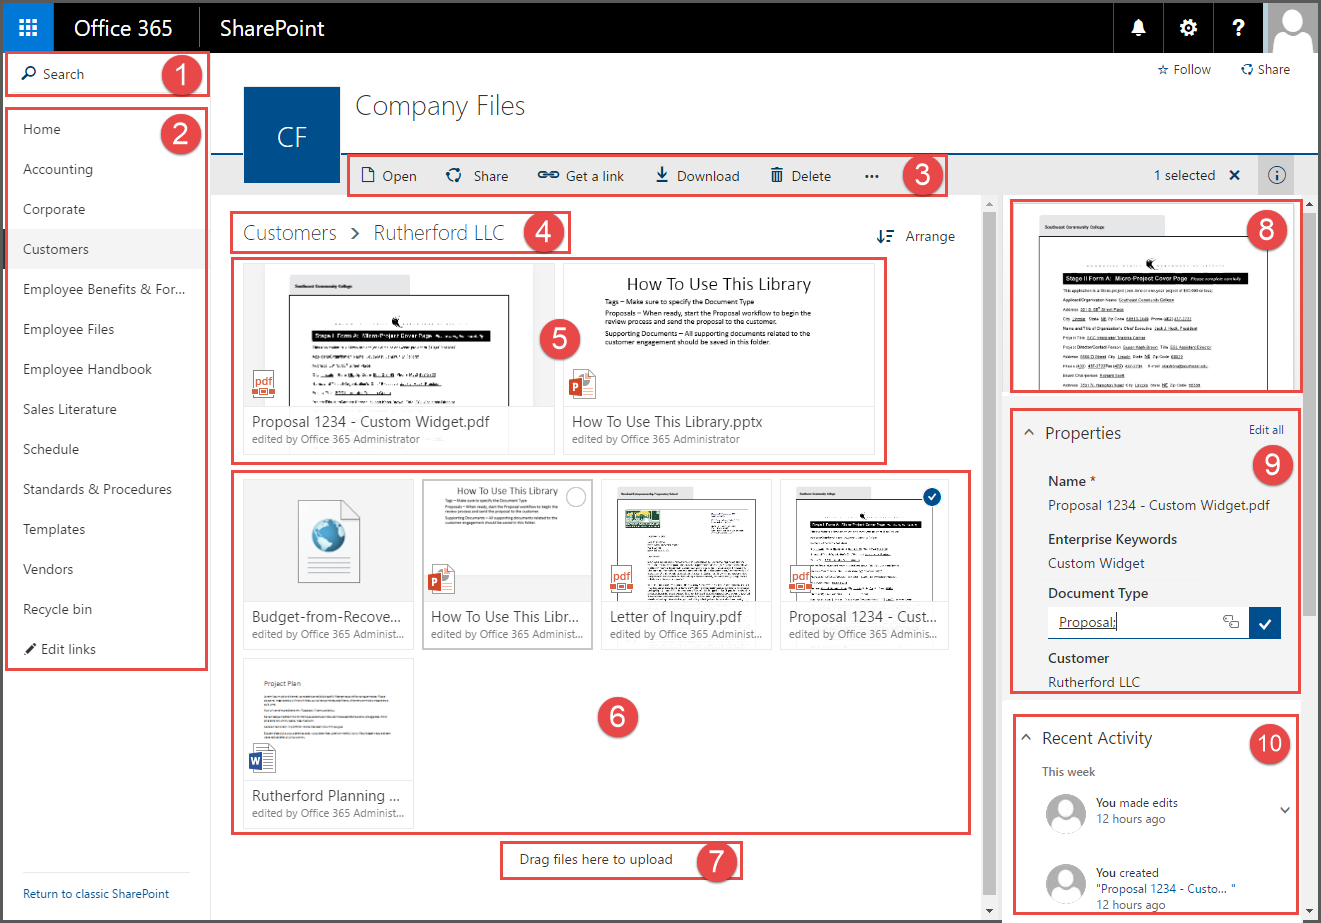Click the CF site logo
This screenshot has height=923, width=1321.
tap(292, 135)
